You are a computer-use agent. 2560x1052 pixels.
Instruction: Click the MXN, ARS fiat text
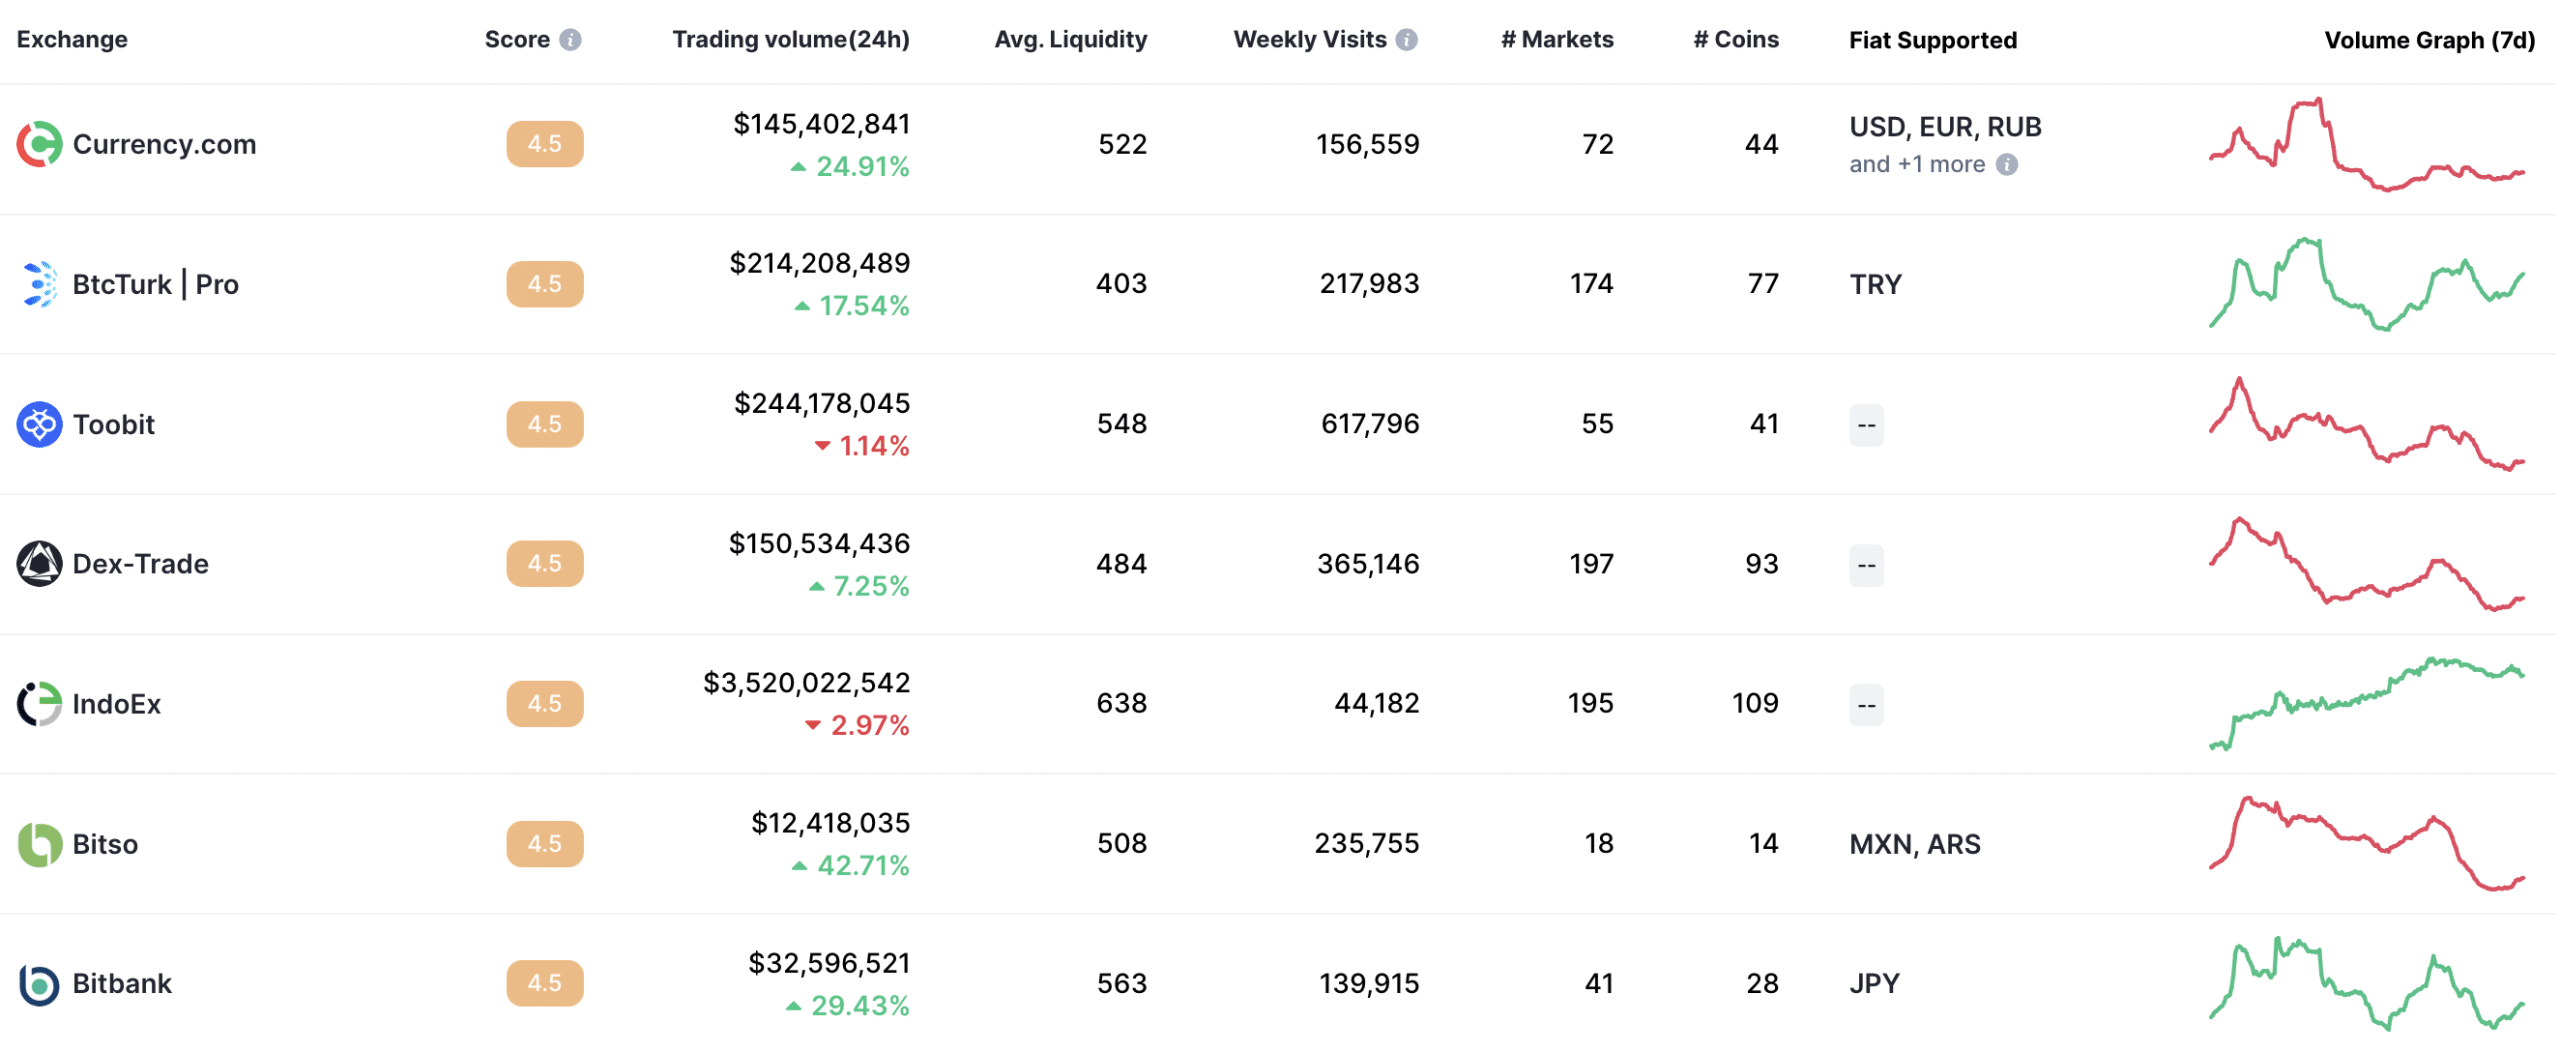1914,844
